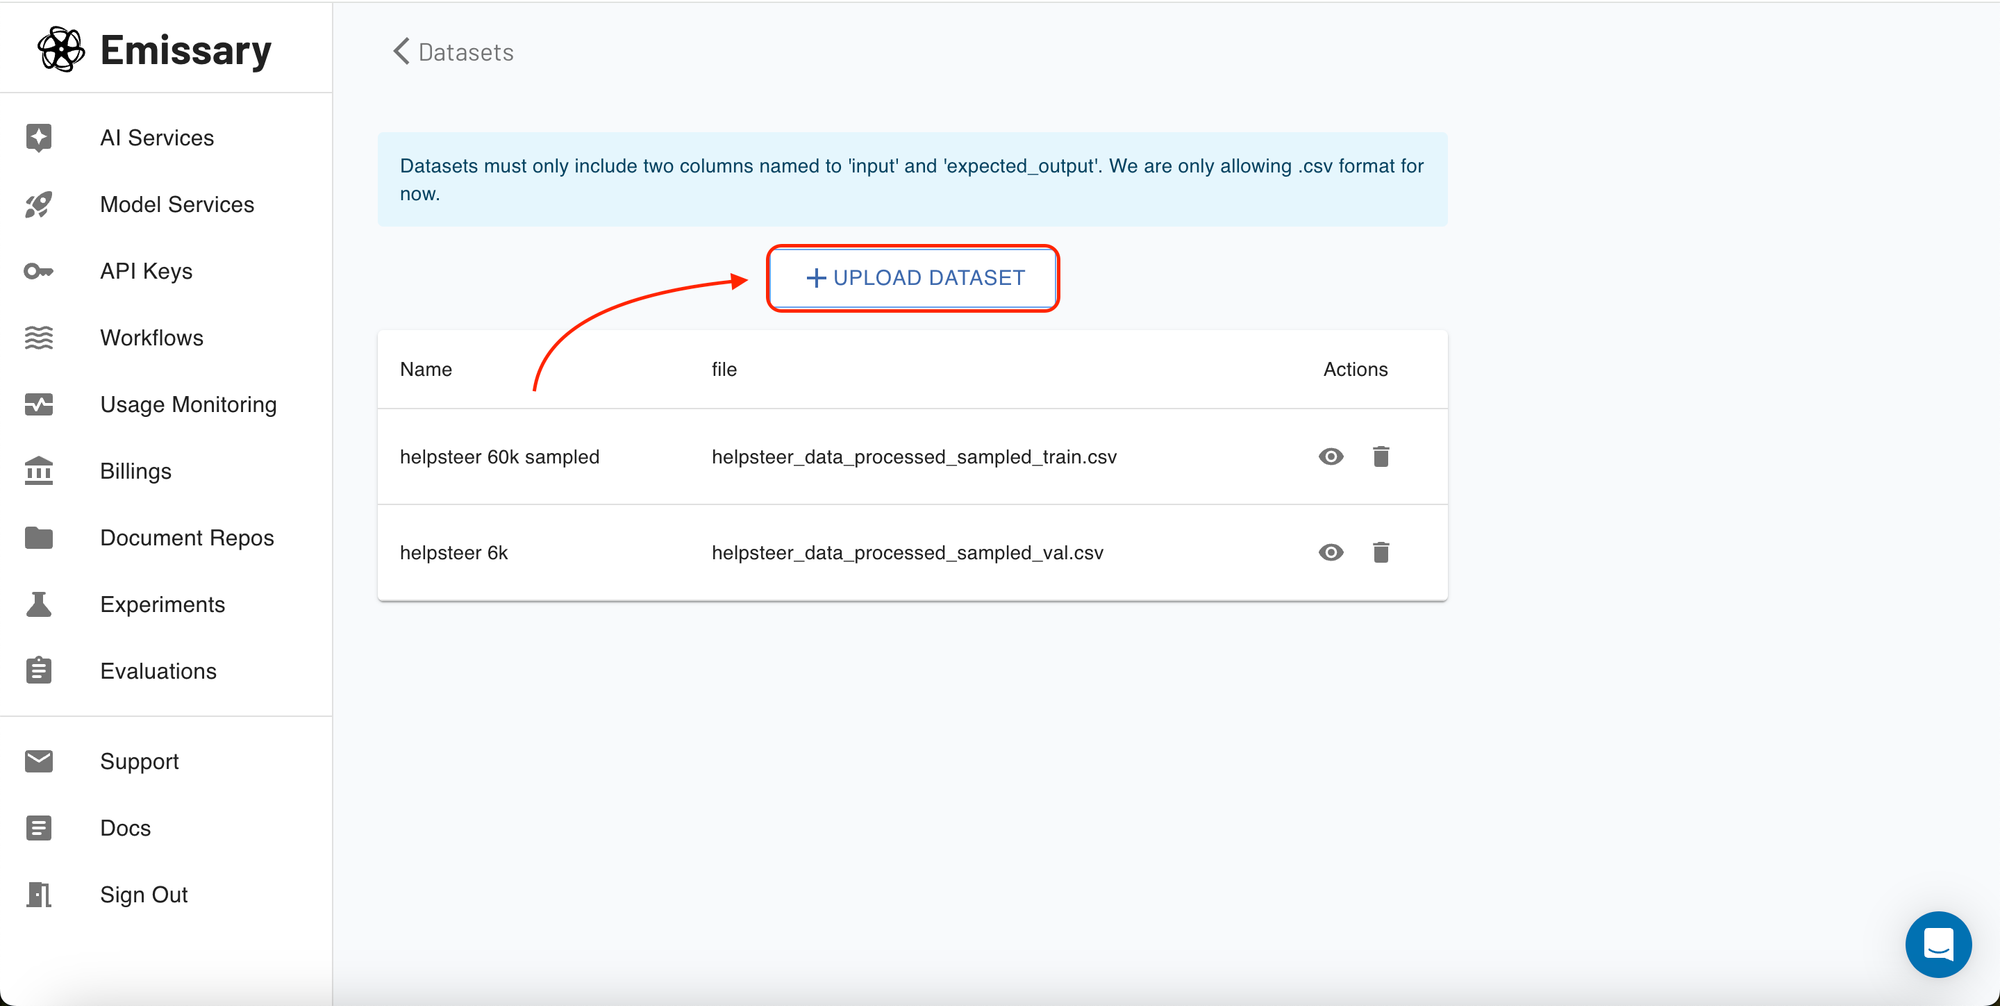This screenshot has width=2000, height=1006.
Task: Click the Upload Dataset button
Action: coord(914,278)
